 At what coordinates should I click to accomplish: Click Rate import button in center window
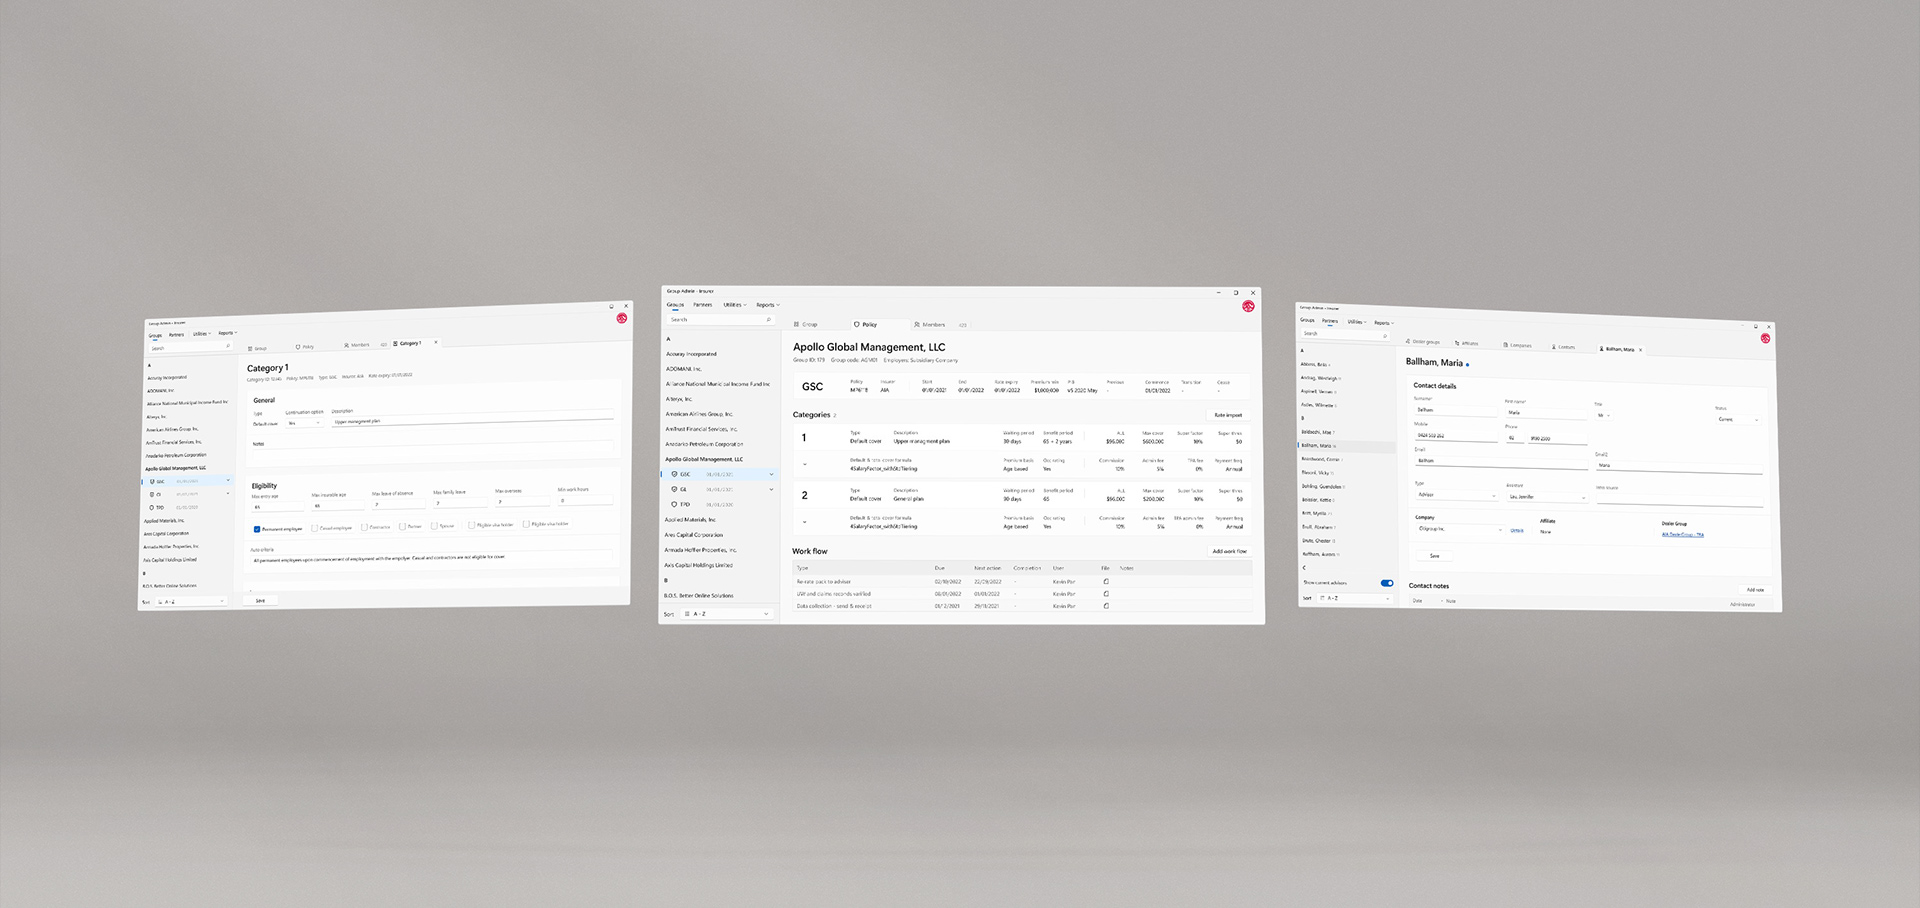[x=1228, y=415]
